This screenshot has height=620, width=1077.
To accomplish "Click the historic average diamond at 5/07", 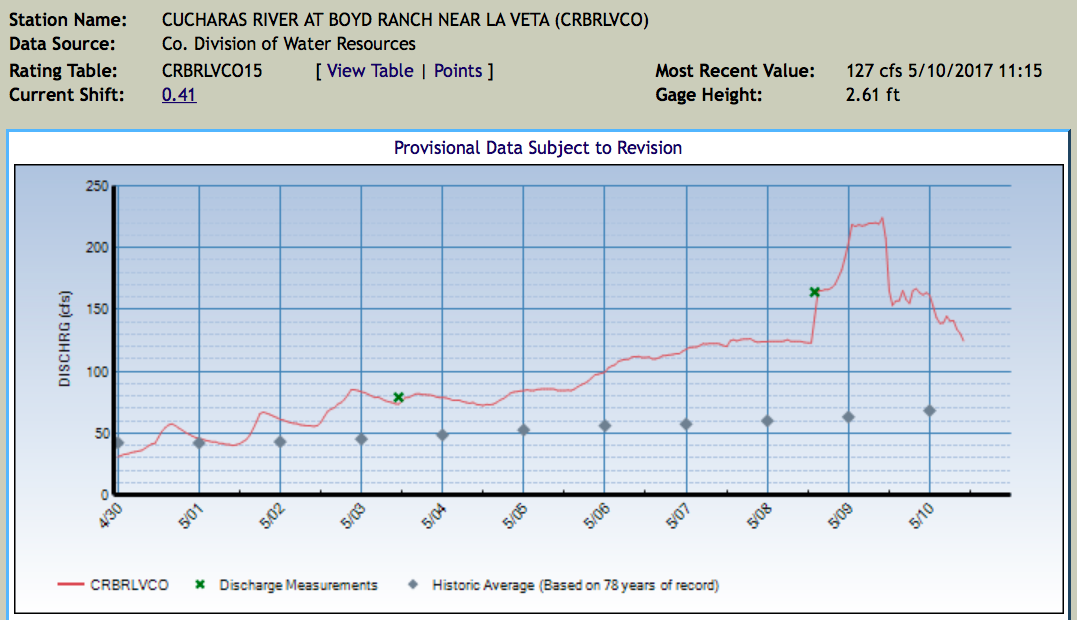I will 686,424.
